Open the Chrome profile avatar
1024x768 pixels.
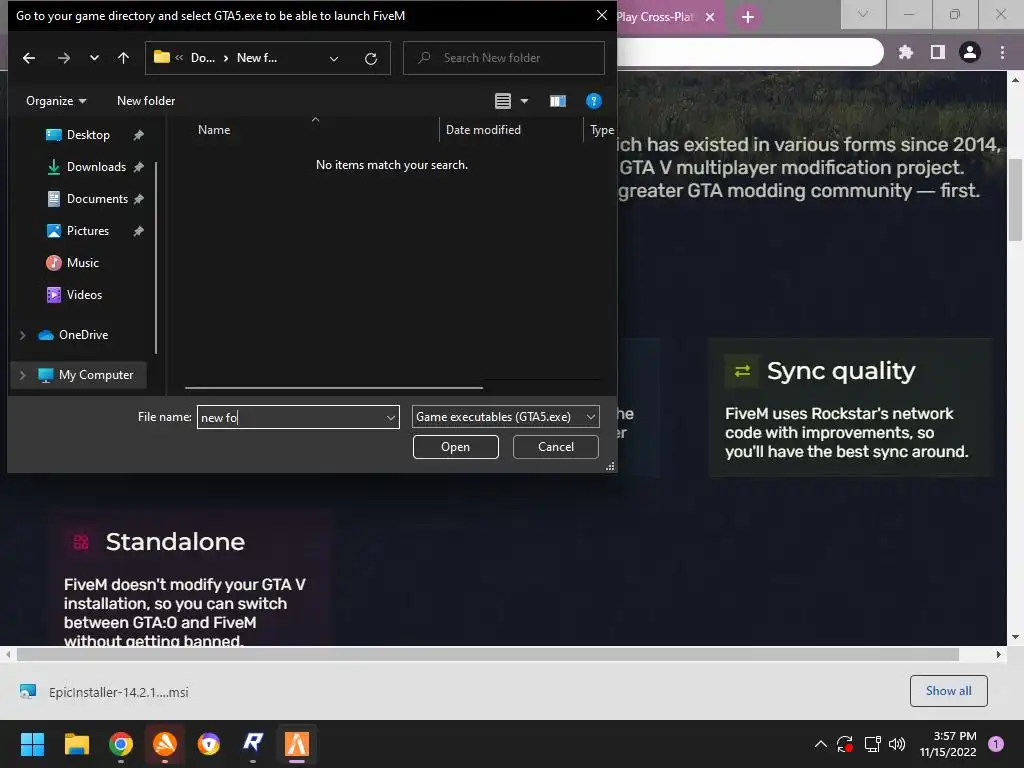tap(970, 52)
